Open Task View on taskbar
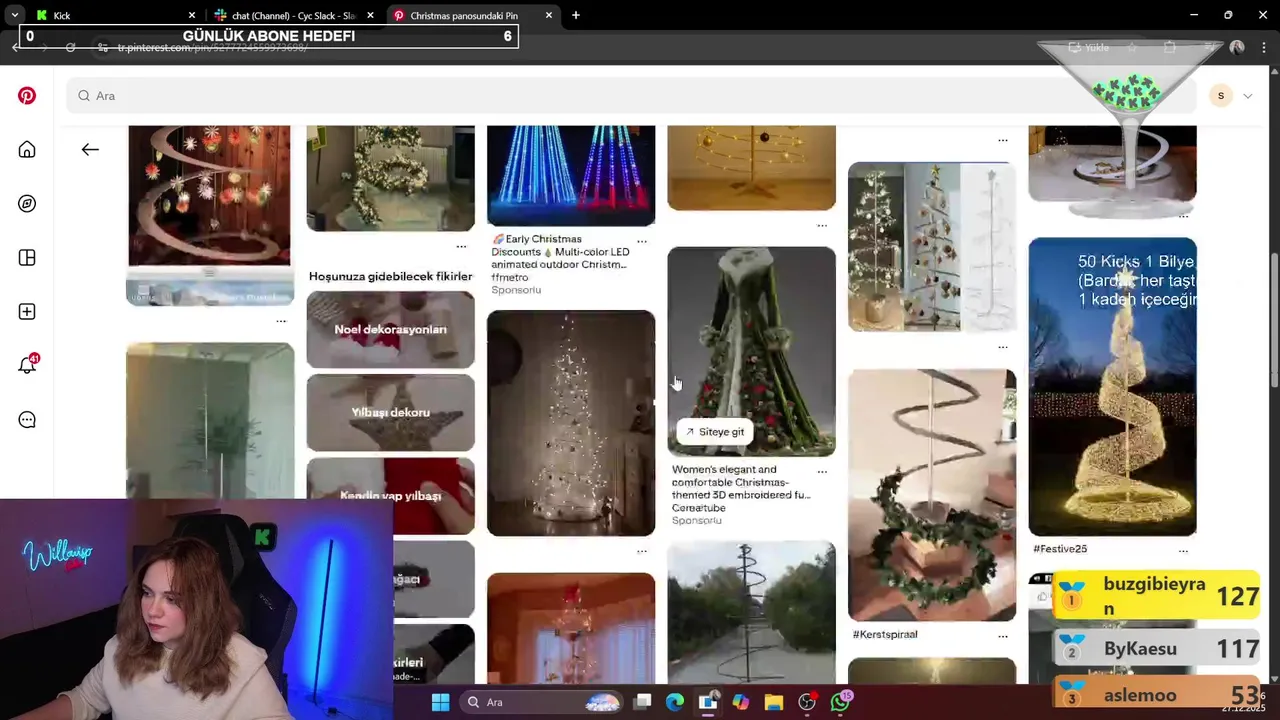 [x=642, y=702]
